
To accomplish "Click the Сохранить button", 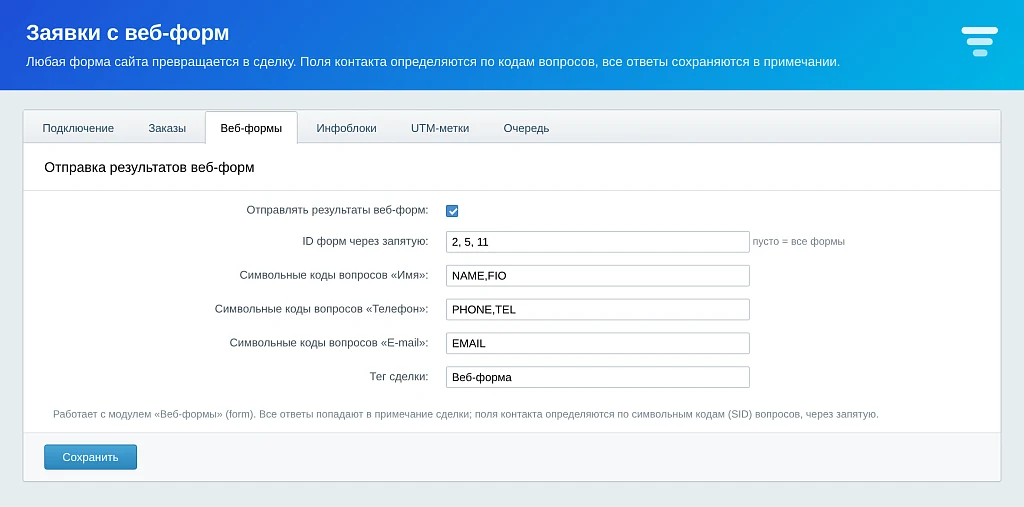I will [91, 457].
